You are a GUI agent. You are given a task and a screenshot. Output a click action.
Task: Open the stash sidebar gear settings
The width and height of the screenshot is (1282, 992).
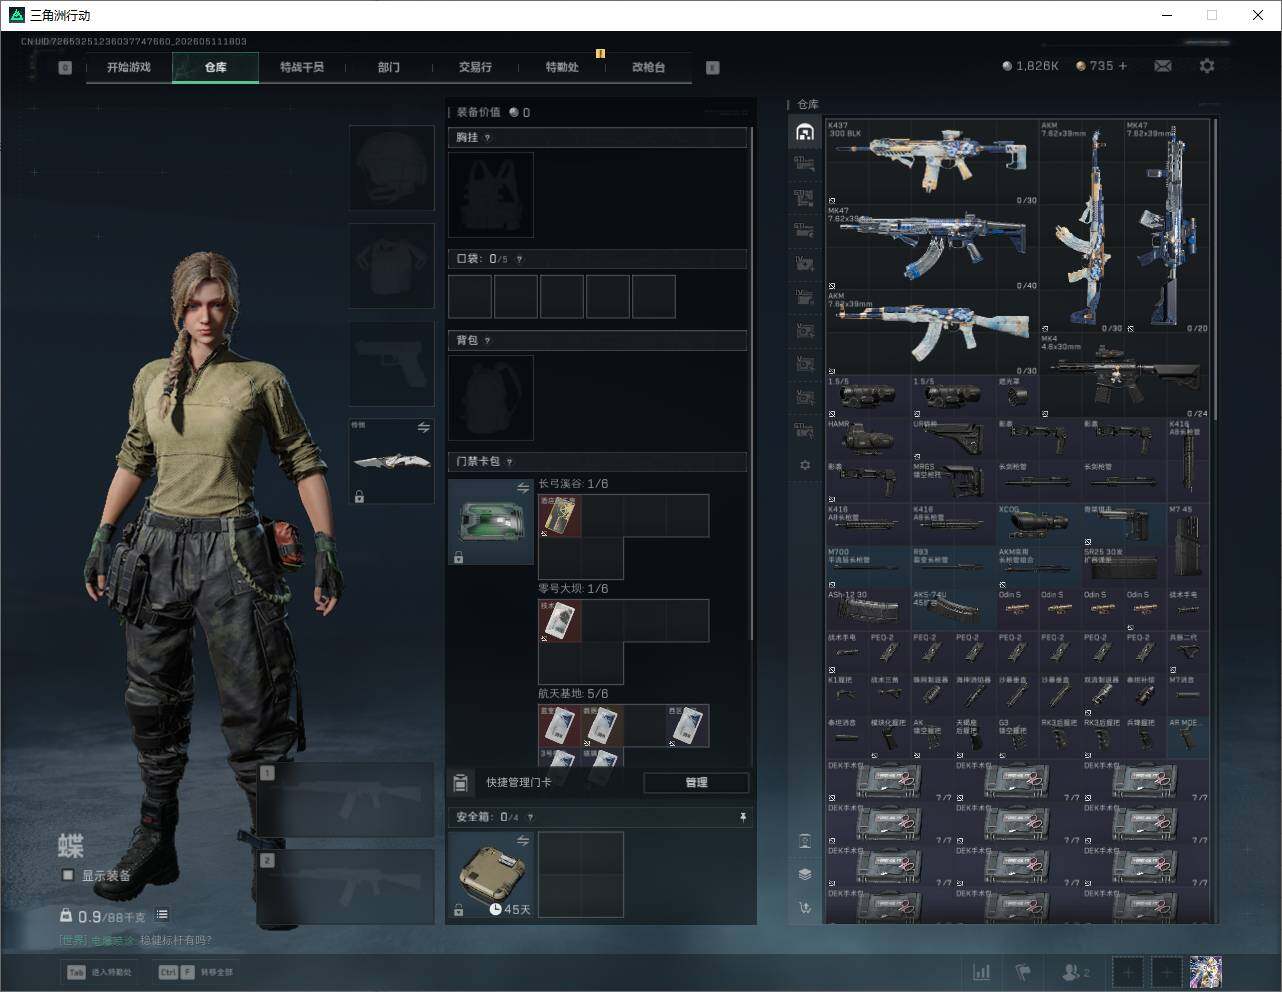tap(805, 465)
